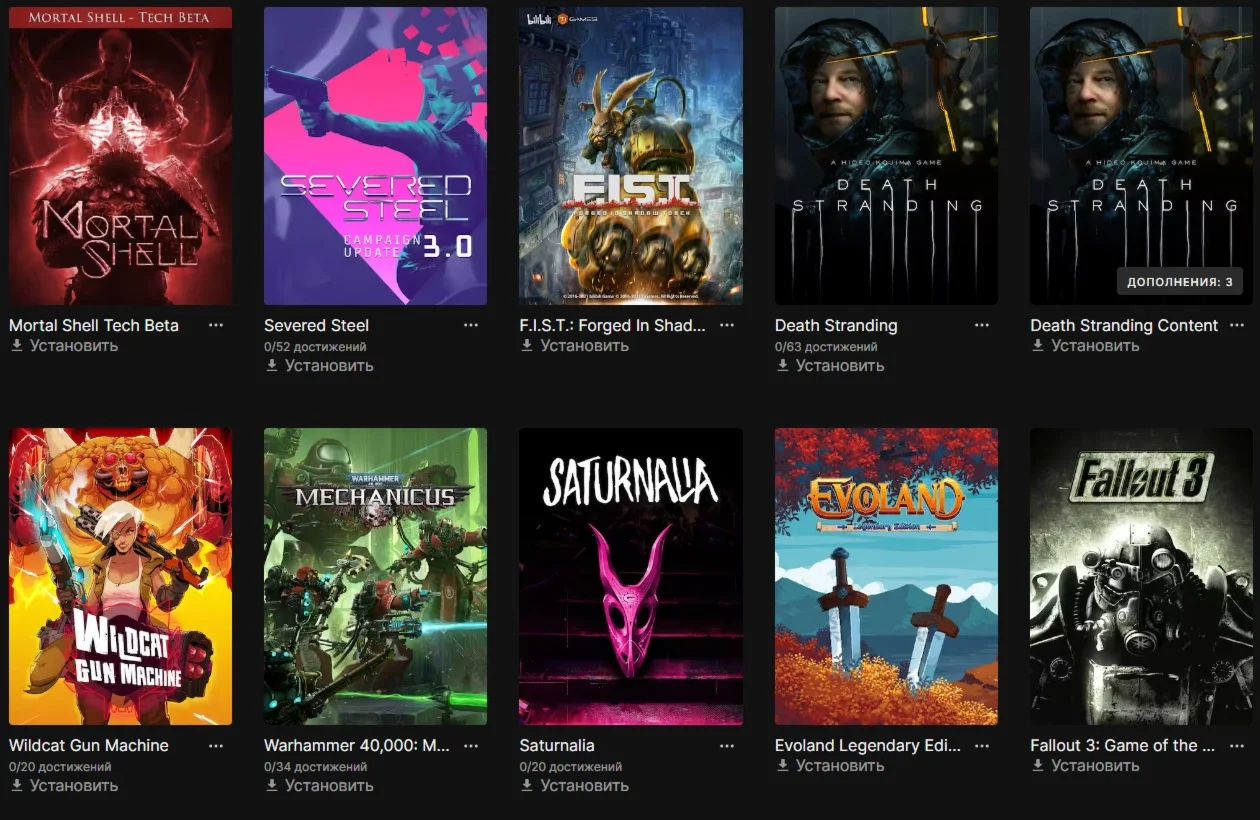The height and width of the screenshot is (820, 1260).
Task: Open three-dot menu for Saturnalia
Action: [727, 745]
